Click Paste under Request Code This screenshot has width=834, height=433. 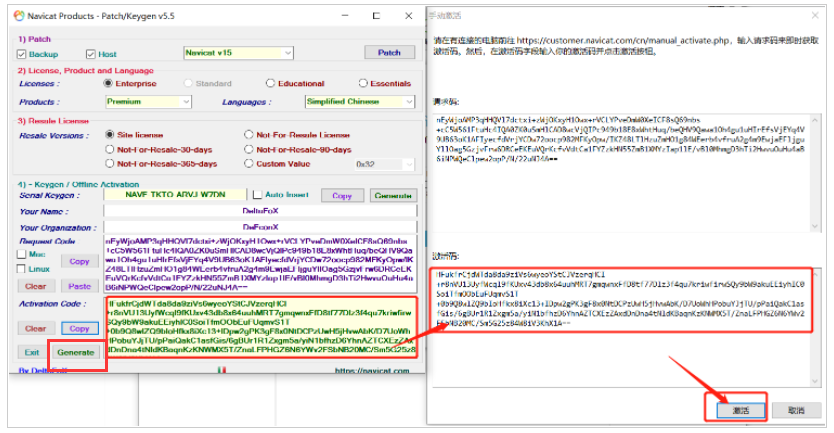[79, 286]
